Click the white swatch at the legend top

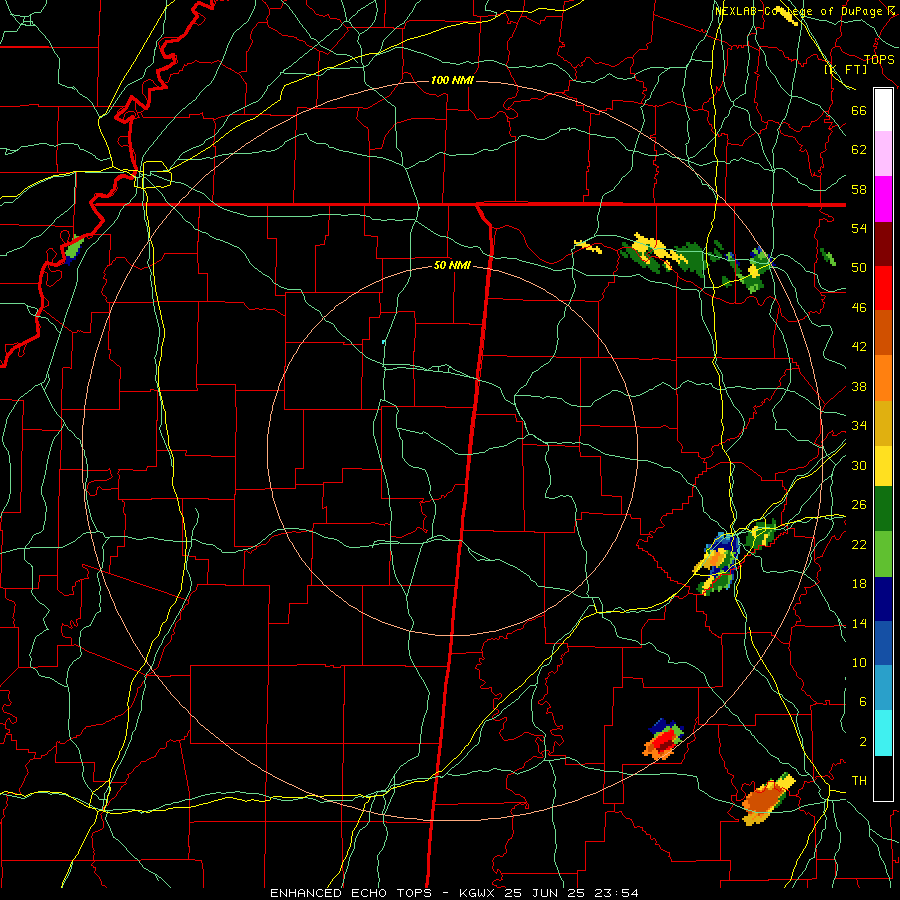(x=883, y=110)
